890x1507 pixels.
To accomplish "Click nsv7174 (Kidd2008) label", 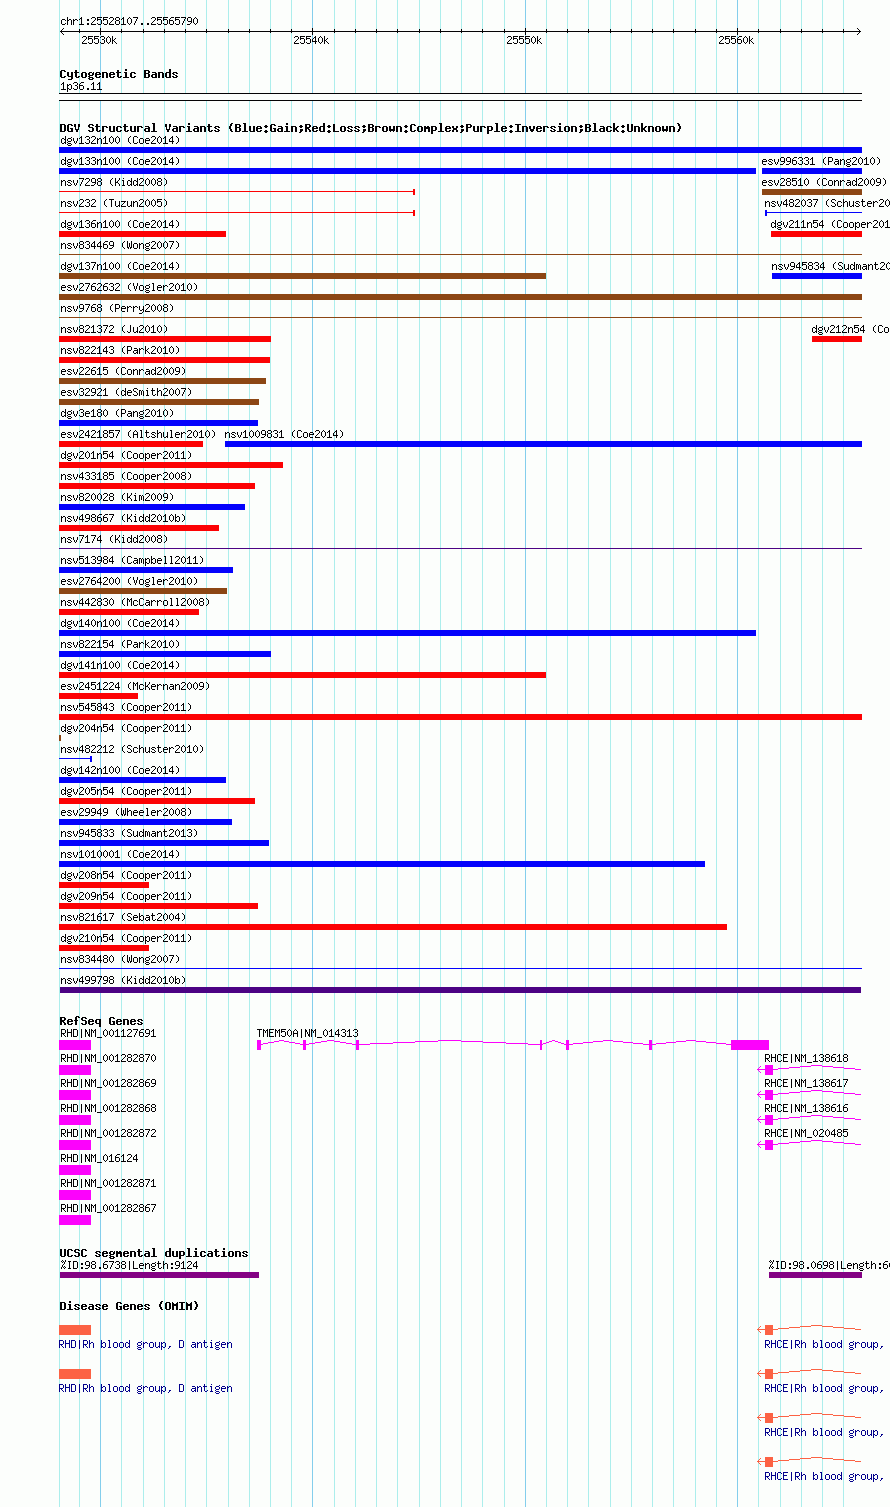I will (114, 540).
